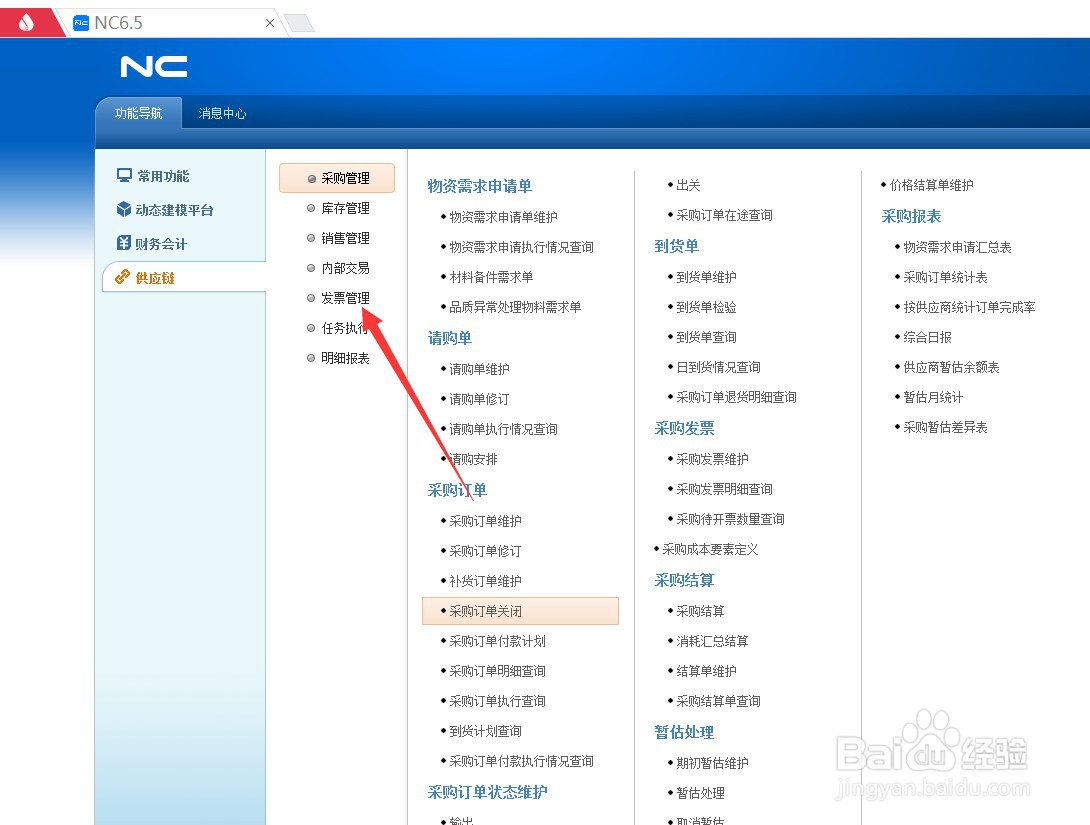The width and height of the screenshot is (1090, 825).
Task: Expand the 采购订单 section header
Action: pos(457,490)
